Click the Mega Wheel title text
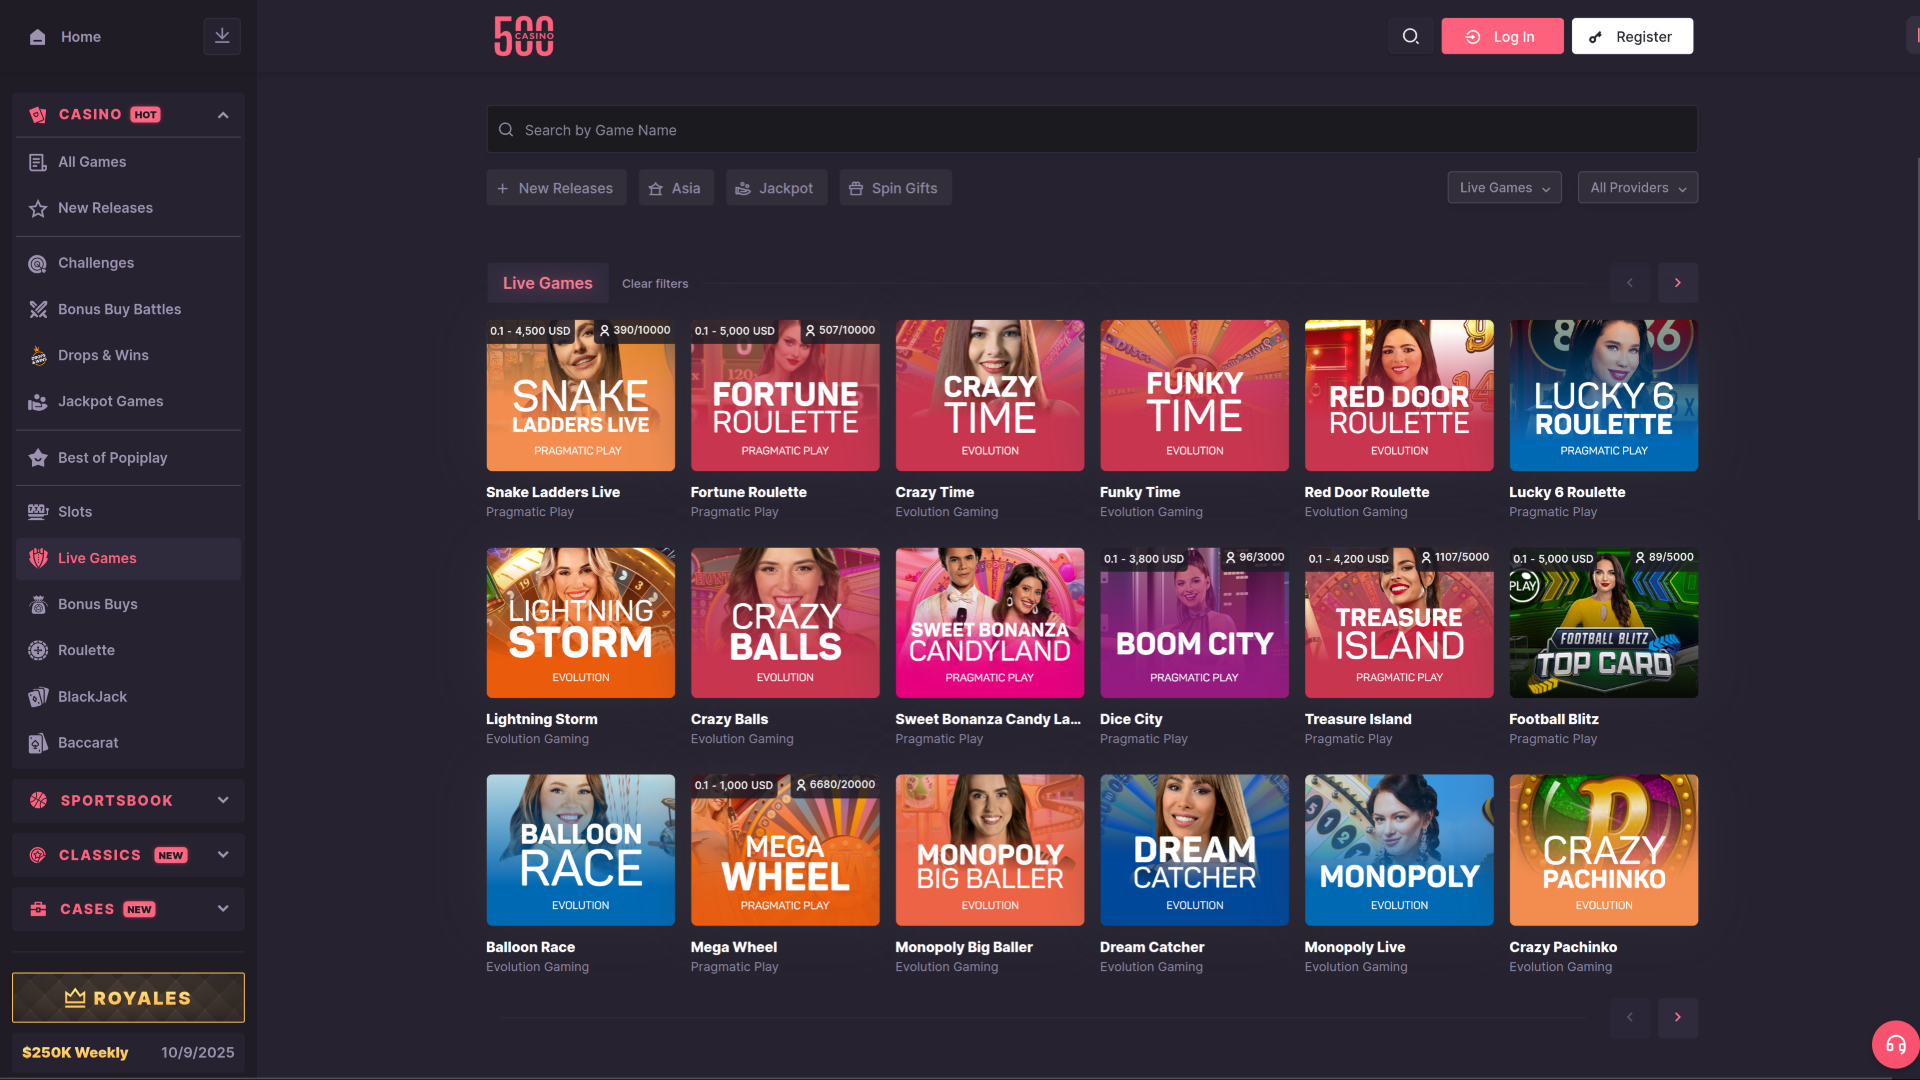 pyautogui.click(x=734, y=947)
